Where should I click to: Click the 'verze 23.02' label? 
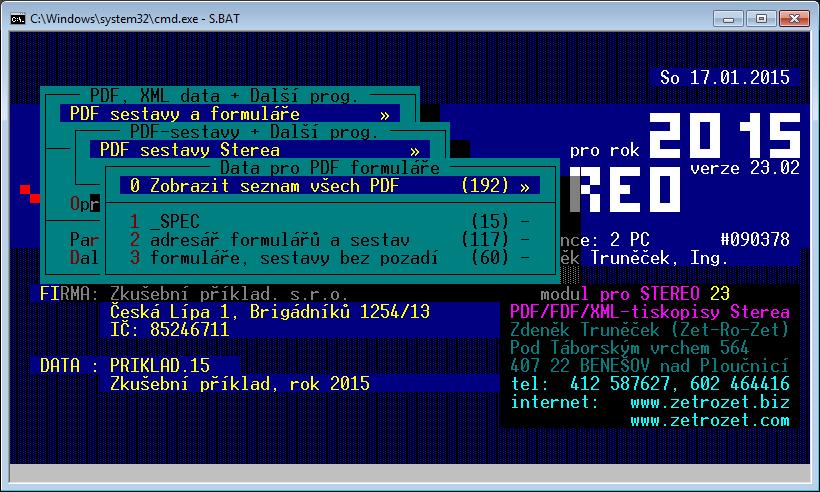point(745,168)
